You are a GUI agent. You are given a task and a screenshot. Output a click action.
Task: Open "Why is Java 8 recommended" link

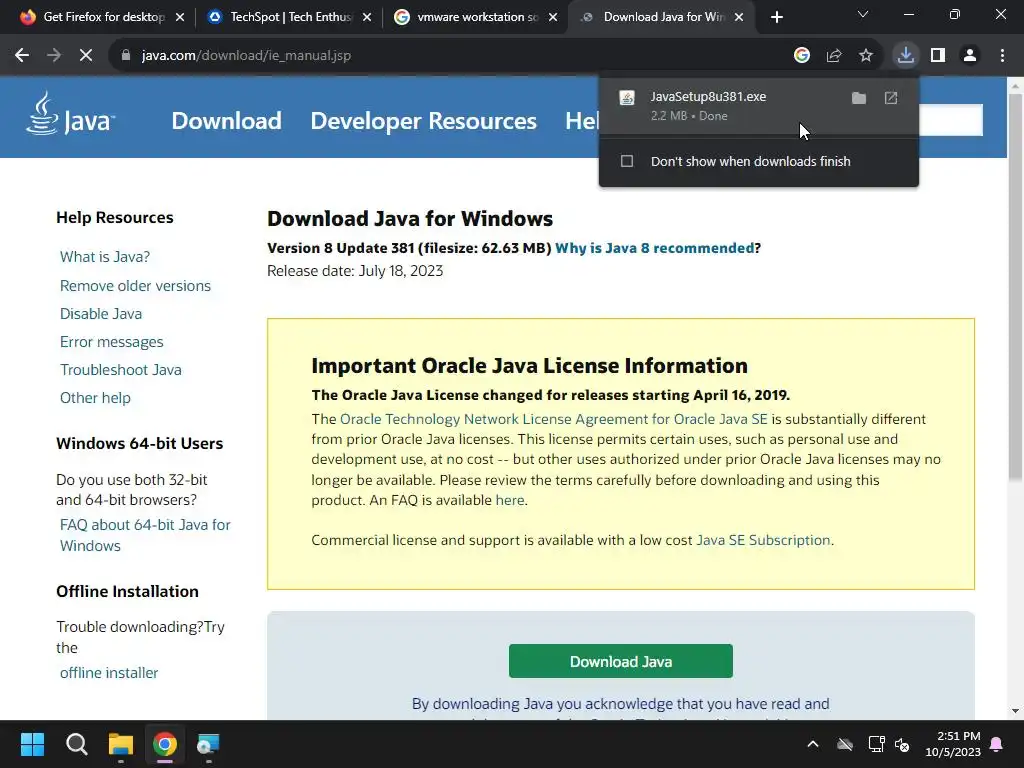(x=654, y=248)
